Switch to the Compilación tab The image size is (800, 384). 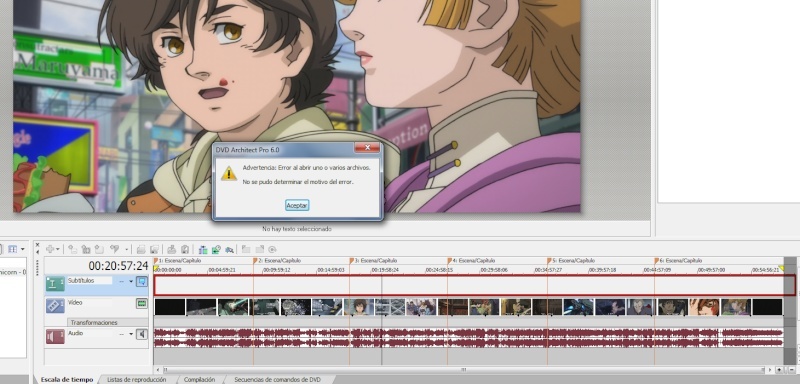tap(199, 379)
